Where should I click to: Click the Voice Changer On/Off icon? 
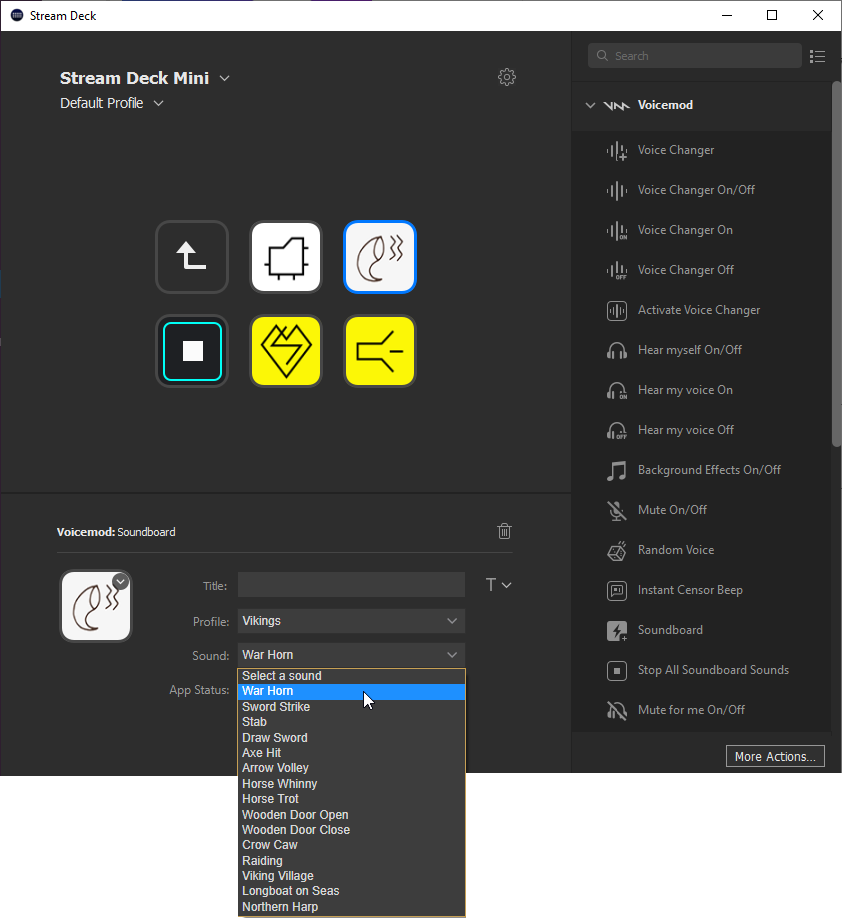click(617, 190)
